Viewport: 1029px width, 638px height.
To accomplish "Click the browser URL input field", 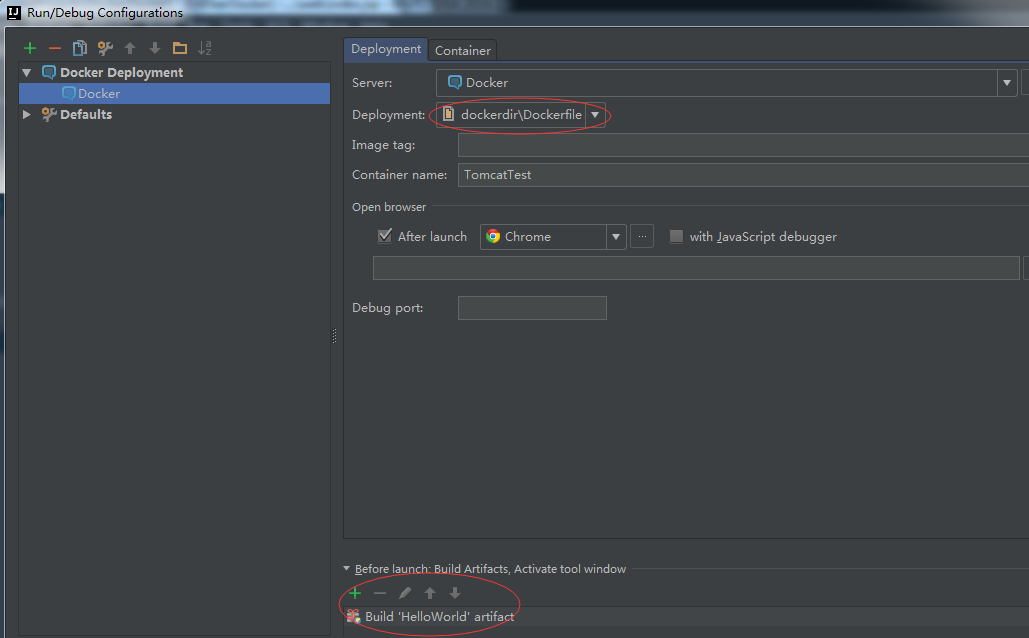I will (696, 268).
